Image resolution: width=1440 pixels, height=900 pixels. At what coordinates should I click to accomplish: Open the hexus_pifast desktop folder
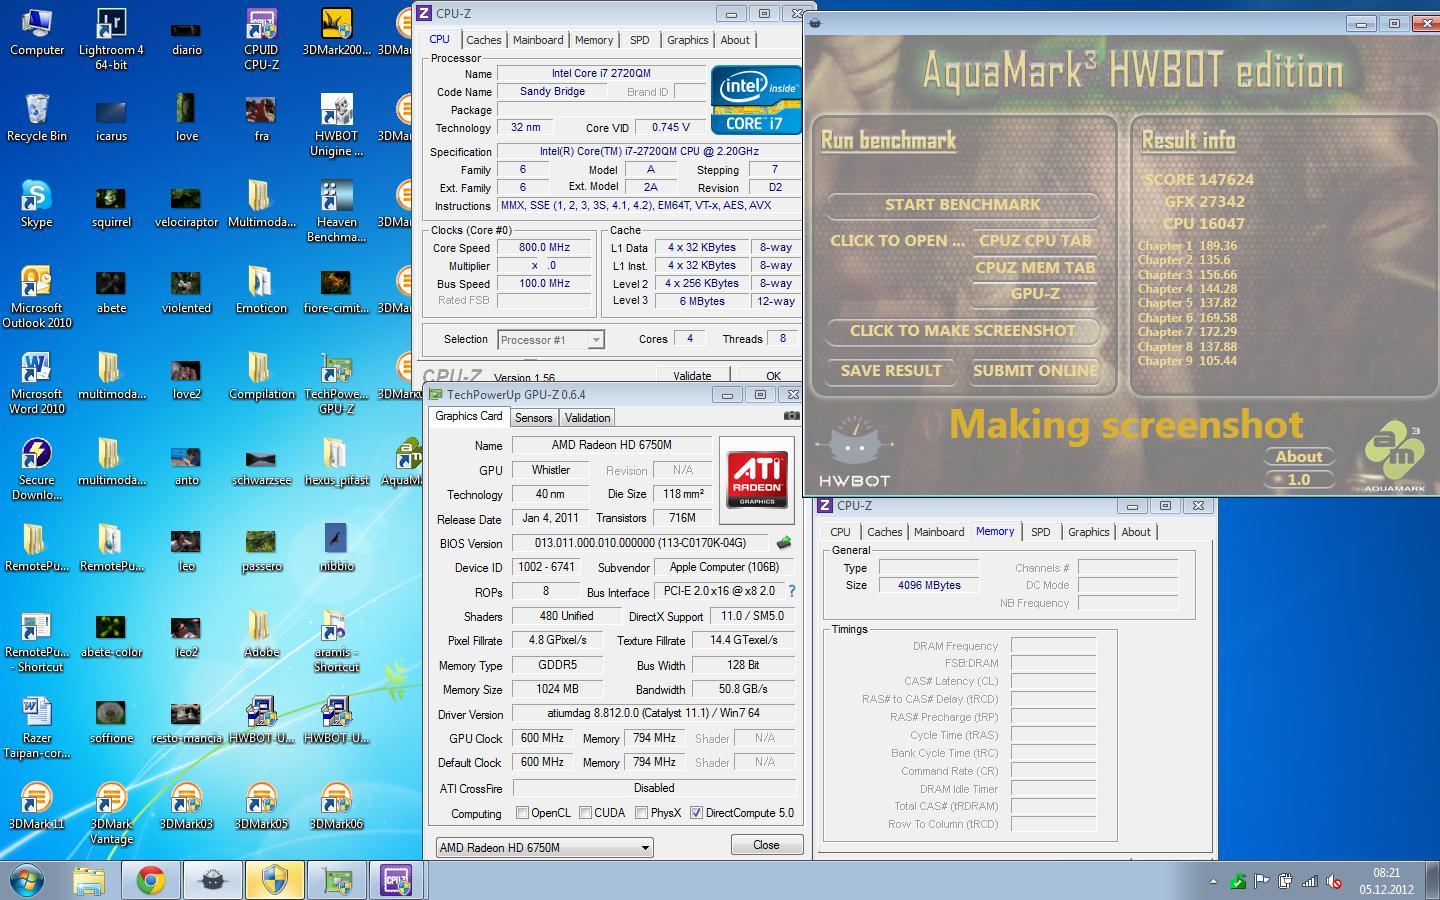[336, 462]
